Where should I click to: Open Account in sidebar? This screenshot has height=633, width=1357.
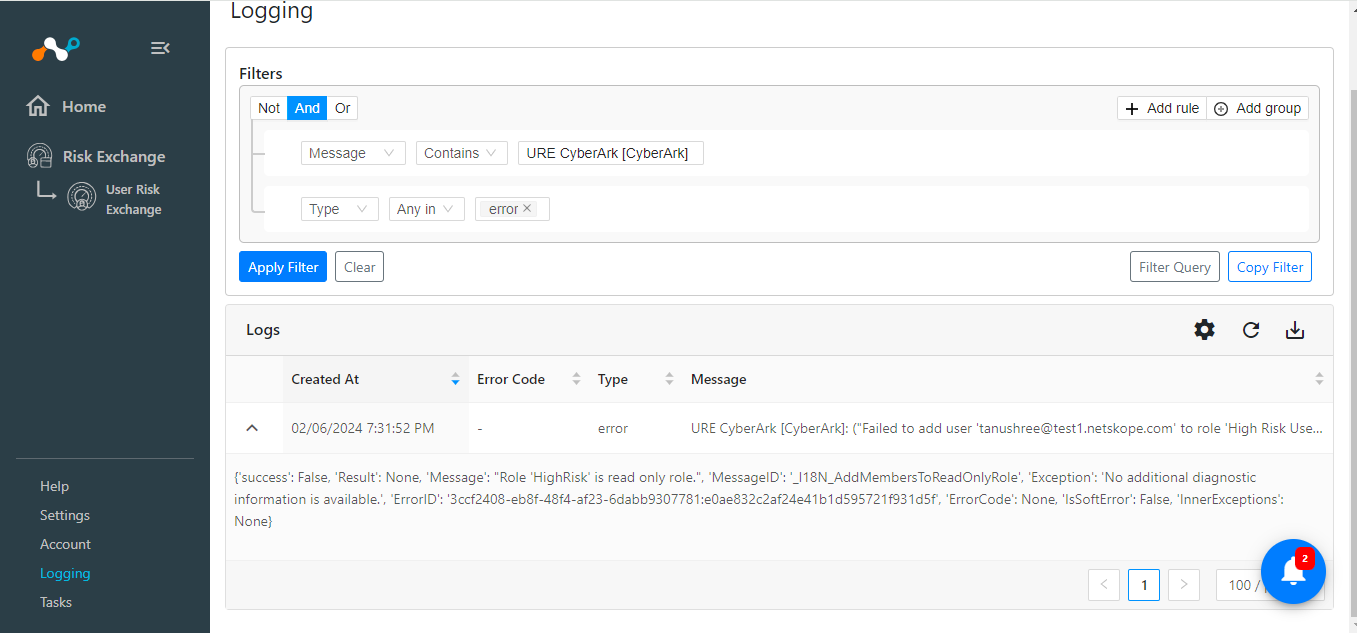point(65,544)
